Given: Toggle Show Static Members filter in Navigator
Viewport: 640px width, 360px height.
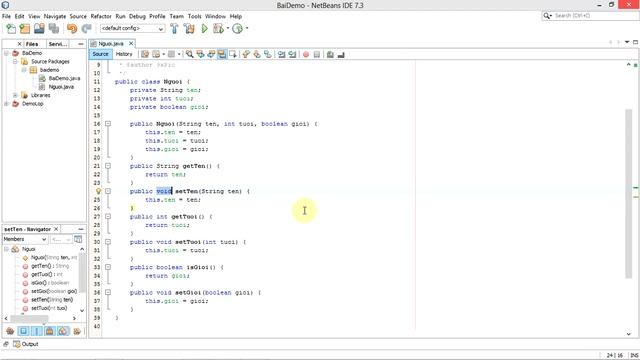Looking at the screenshot, I should 36,331.
